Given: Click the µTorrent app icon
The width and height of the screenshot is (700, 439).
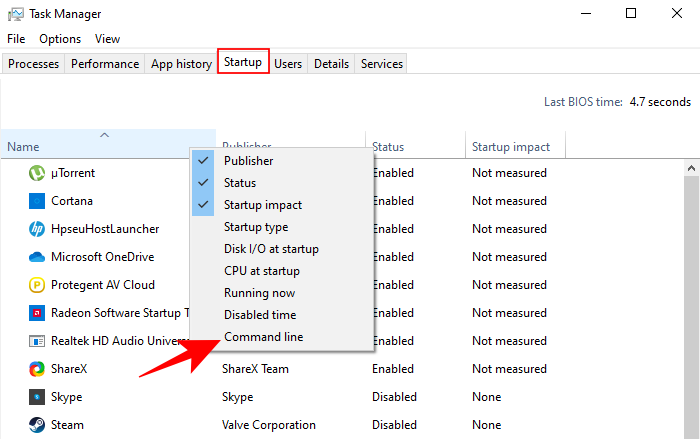Looking at the screenshot, I should tap(36, 173).
